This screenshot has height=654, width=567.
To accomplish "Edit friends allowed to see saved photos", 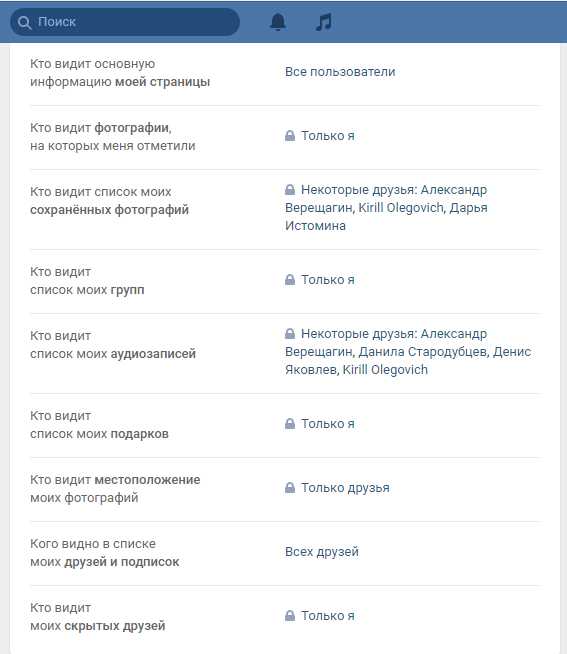I will click(x=386, y=208).
